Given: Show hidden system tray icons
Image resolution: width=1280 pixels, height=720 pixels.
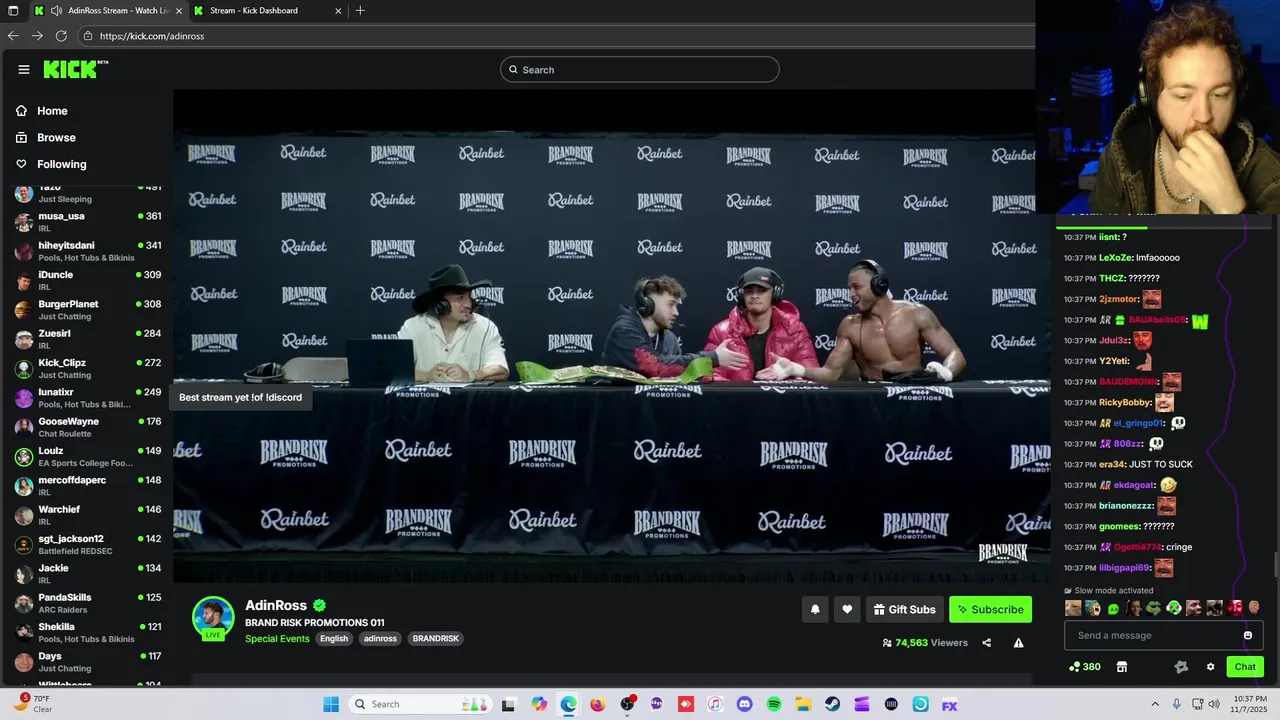Looking at the screenshot, I should click(1155, 704).
